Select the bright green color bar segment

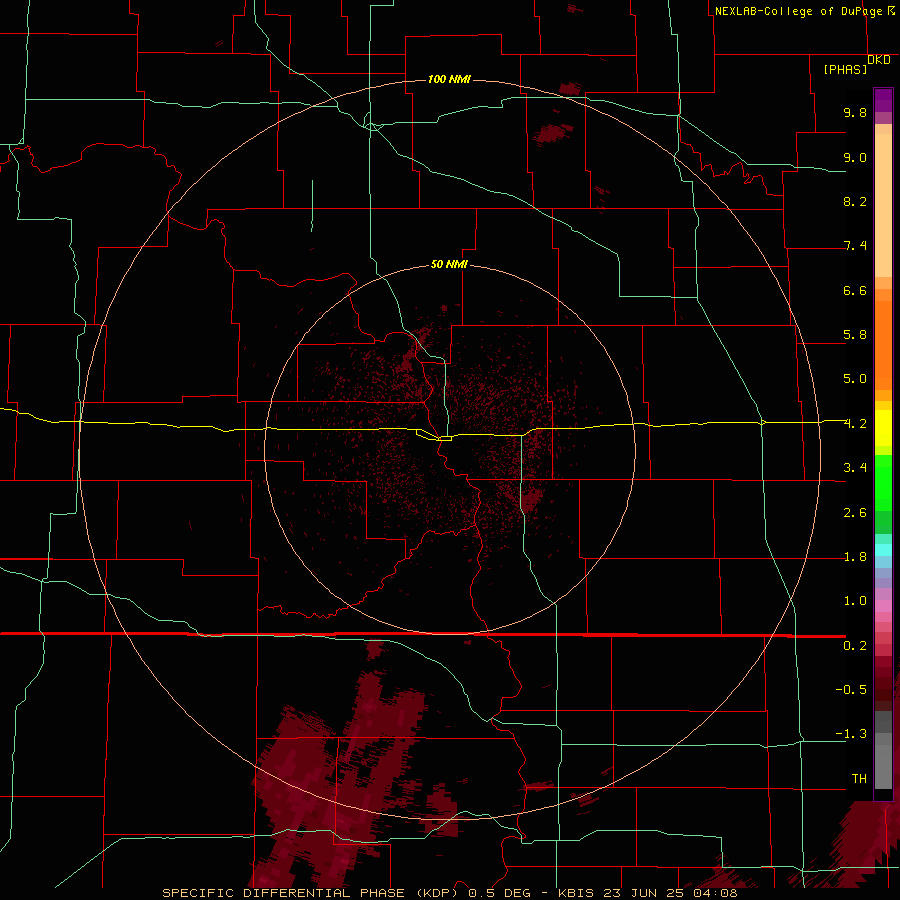[x=883, y=482]
